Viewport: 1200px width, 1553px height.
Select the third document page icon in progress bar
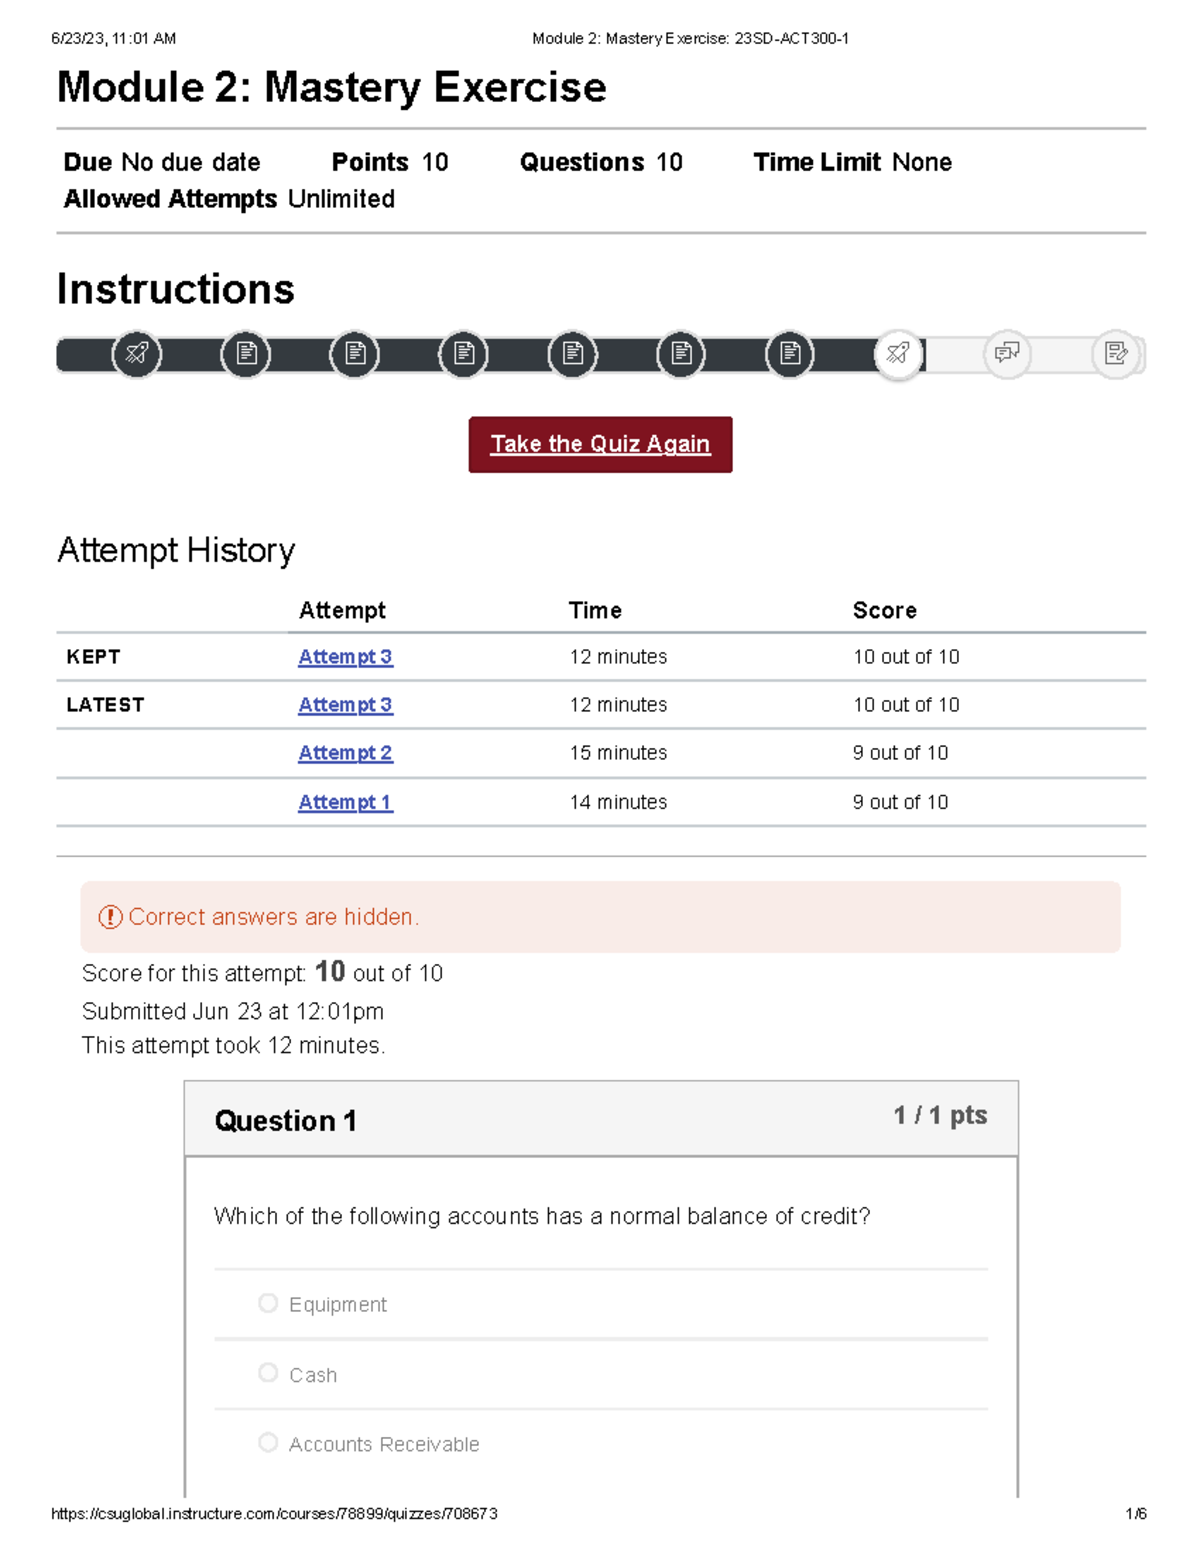pyautogui.click(x=463, y=354)
